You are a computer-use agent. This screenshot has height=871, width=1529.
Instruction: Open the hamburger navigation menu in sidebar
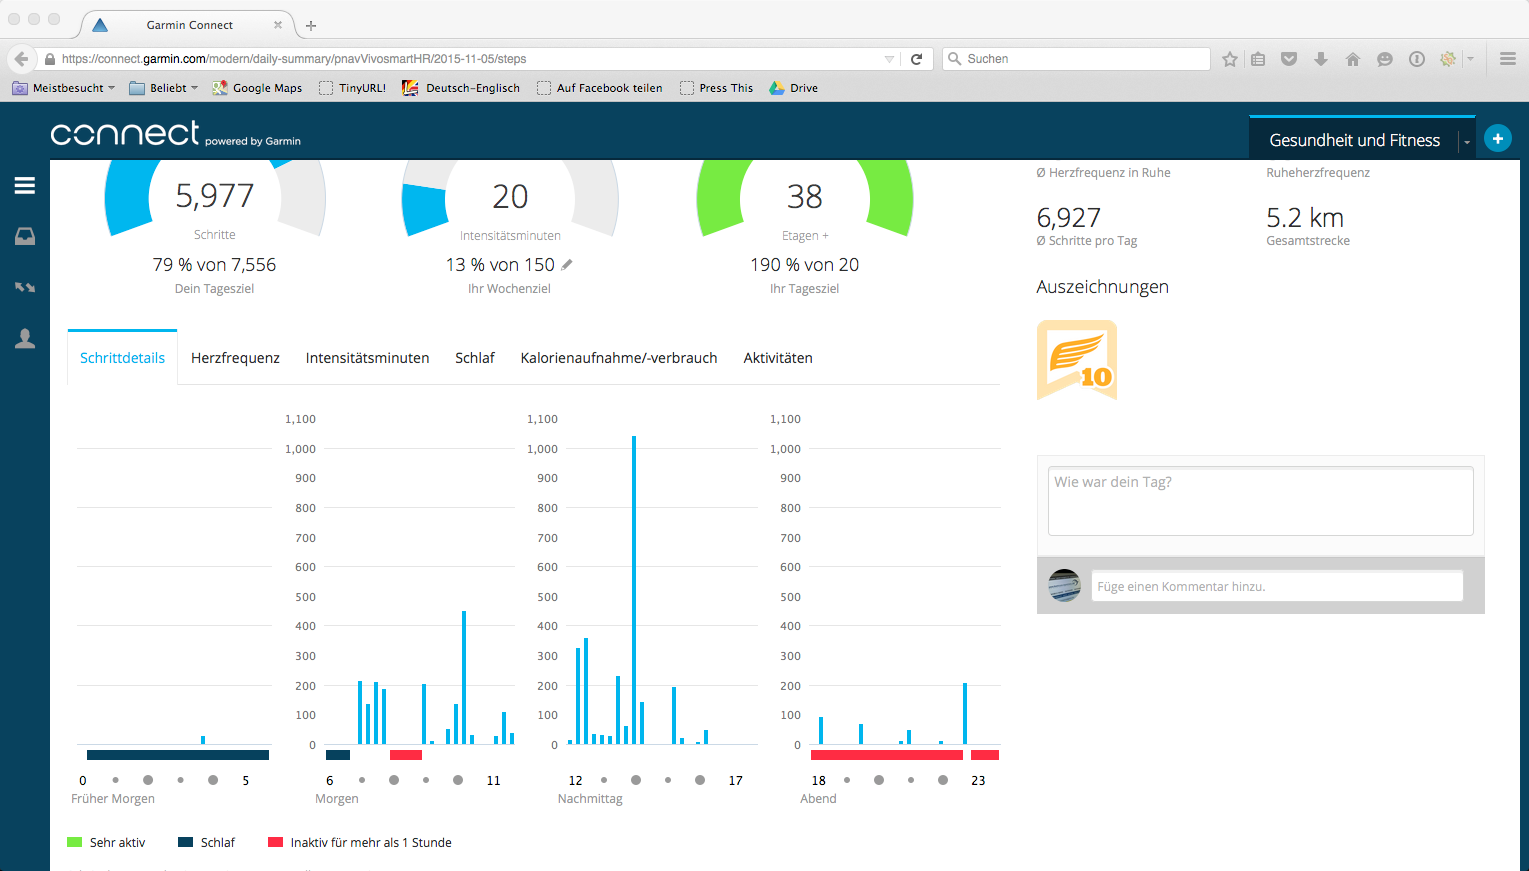(x=25, y=186)
